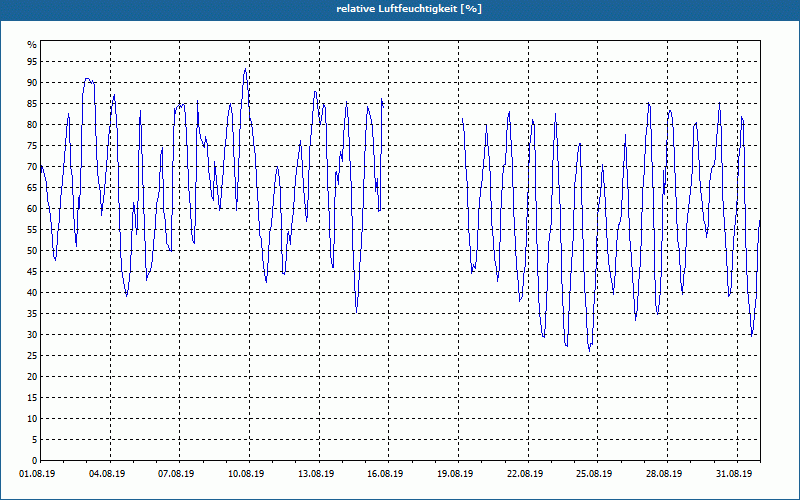Click the x-axis date label 07.08.19
800x500 pixels.
[x=176, y=474]
